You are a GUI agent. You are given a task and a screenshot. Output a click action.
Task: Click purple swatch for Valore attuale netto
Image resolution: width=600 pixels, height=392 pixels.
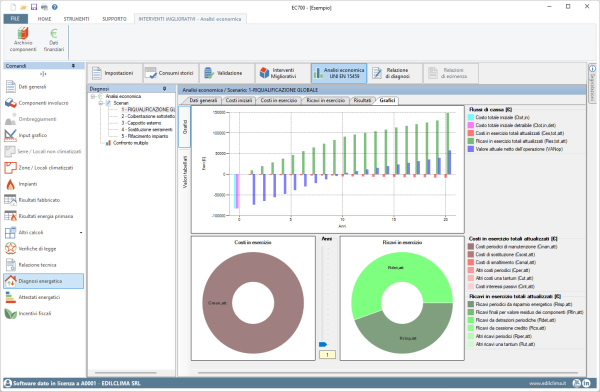point(471,149)
